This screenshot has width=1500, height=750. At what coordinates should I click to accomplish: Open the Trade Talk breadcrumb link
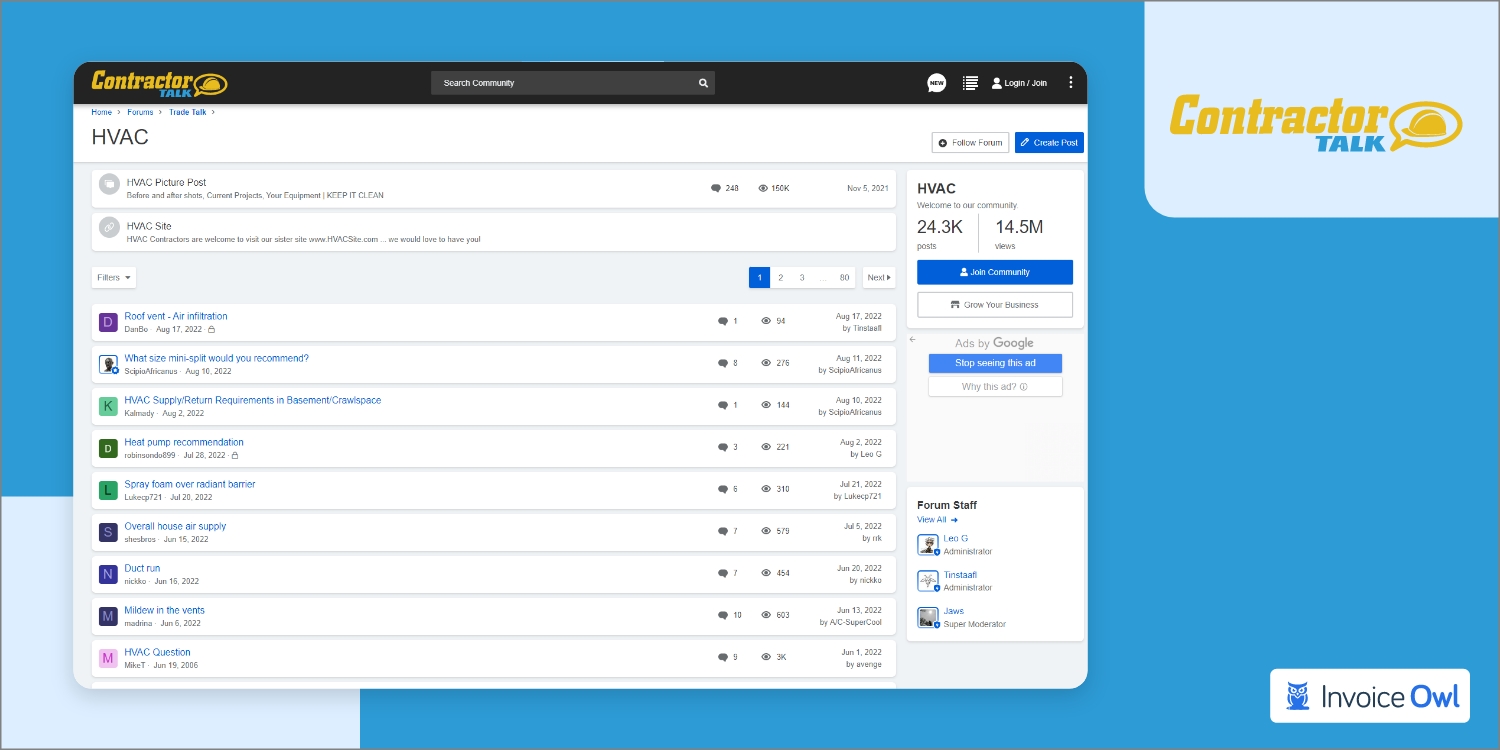pyautogui.click(x=187, y=112)
